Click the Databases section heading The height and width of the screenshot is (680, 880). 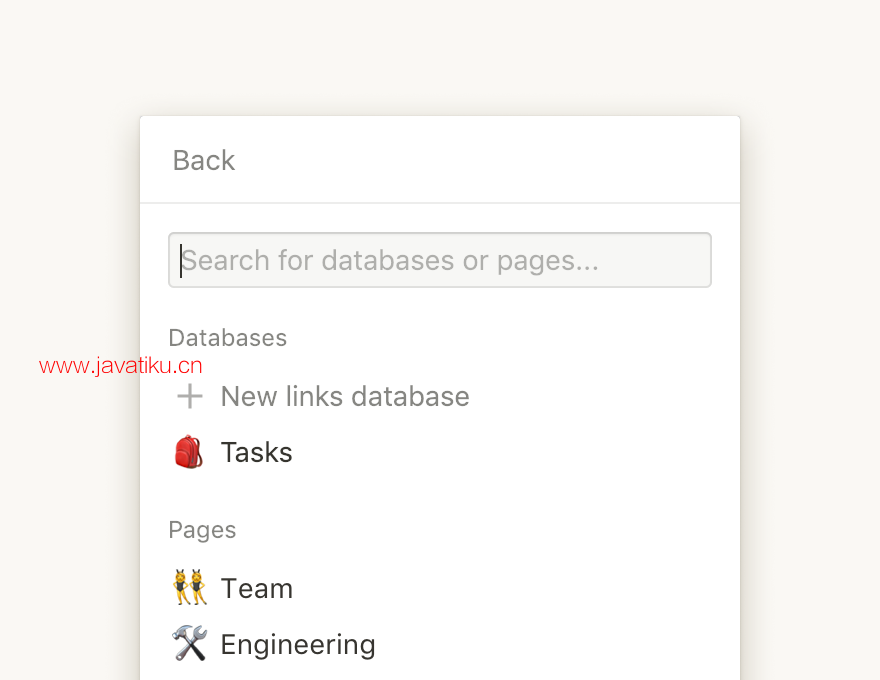[228, 338]
